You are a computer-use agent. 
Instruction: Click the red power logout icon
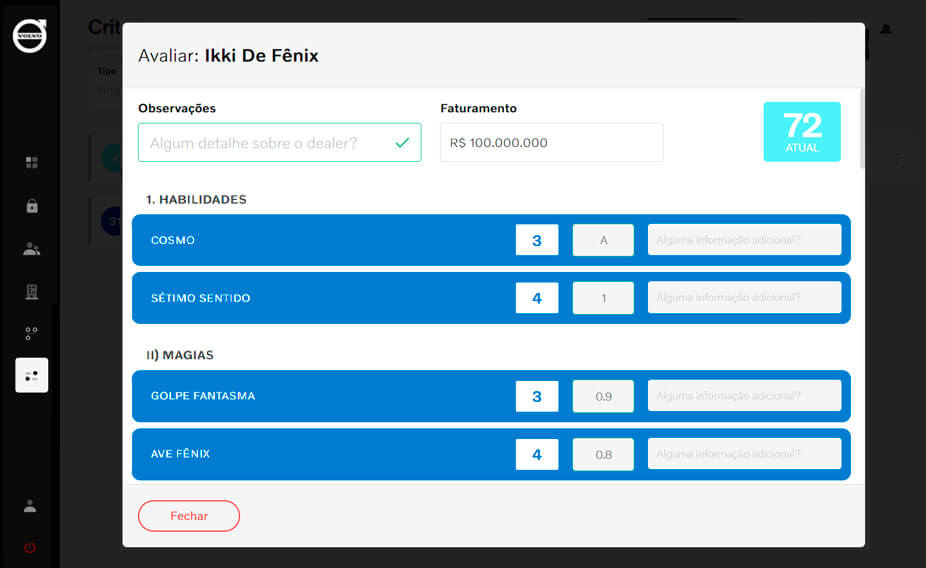pos(30,548)
